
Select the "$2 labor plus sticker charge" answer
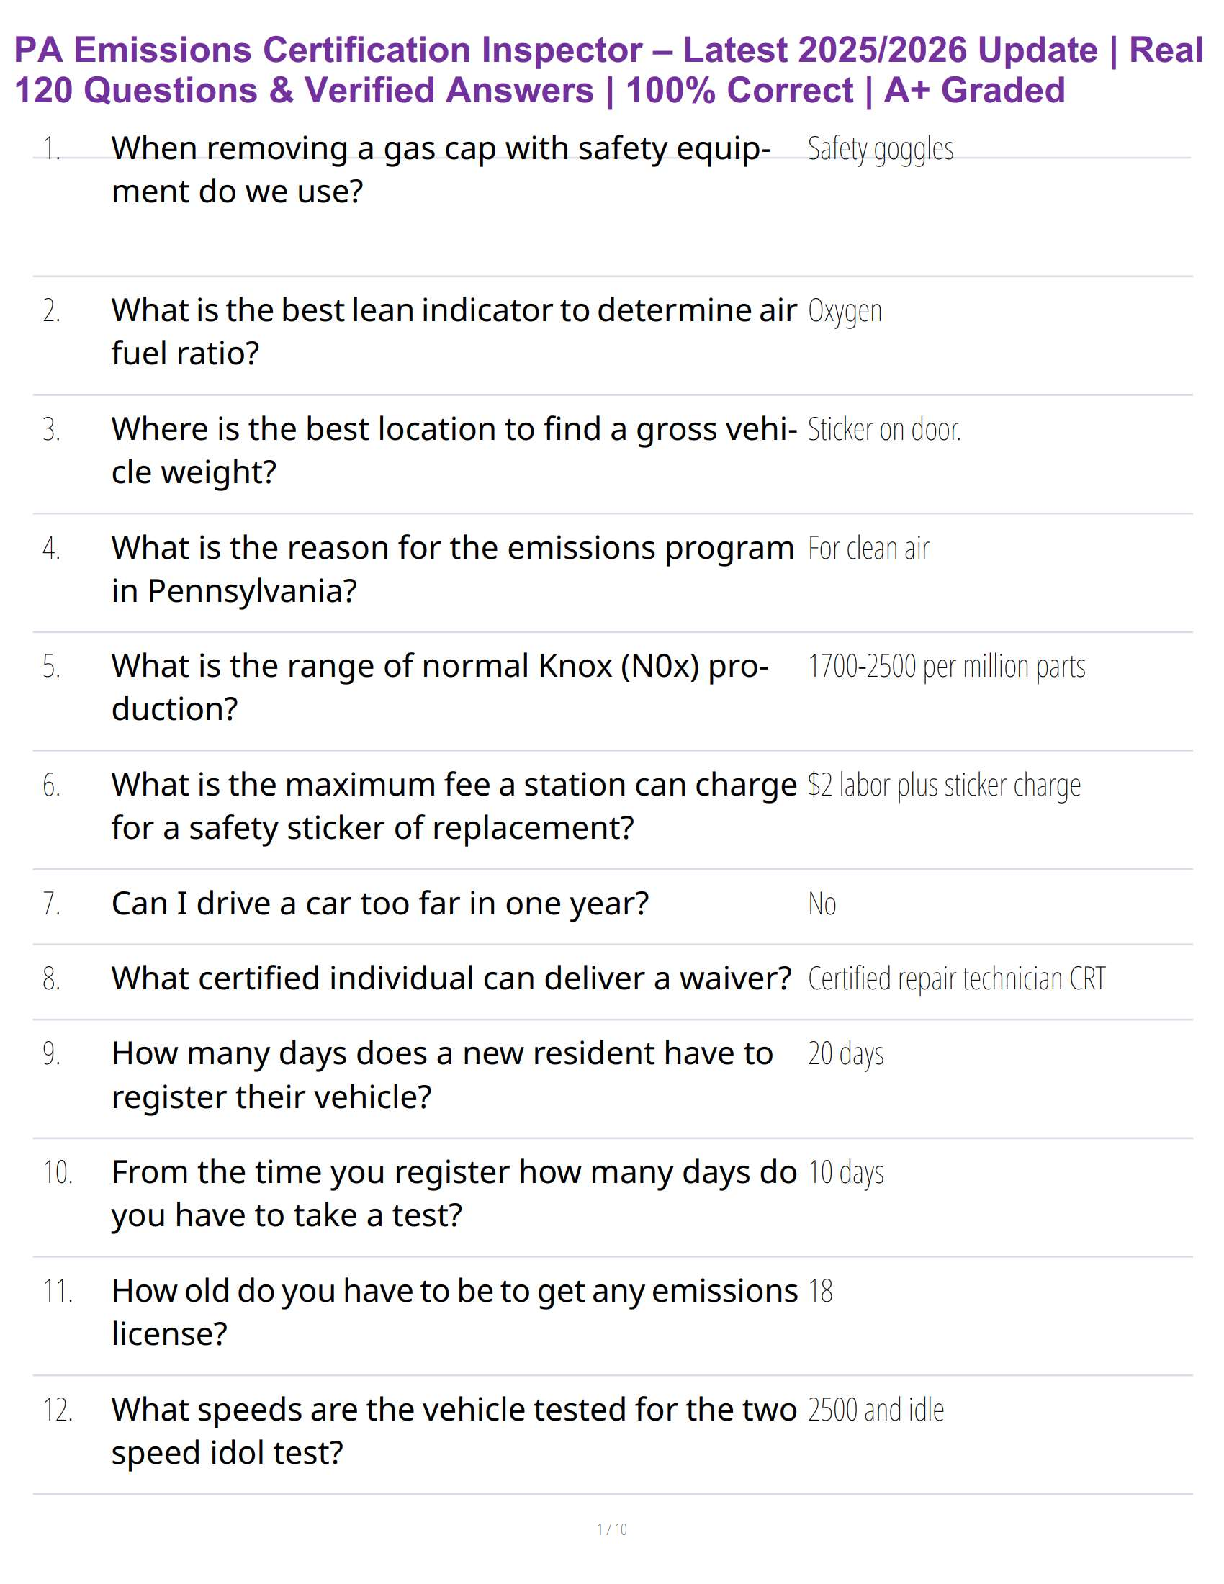pos(944,786)
